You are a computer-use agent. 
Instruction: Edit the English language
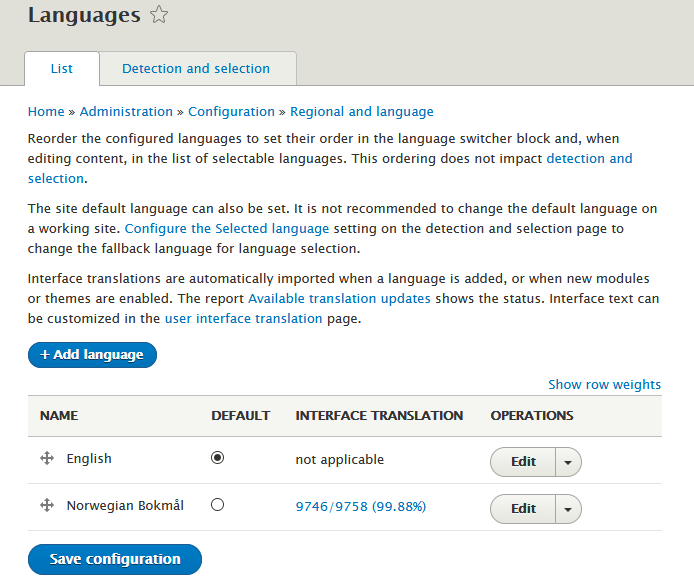tap(523, 462)
